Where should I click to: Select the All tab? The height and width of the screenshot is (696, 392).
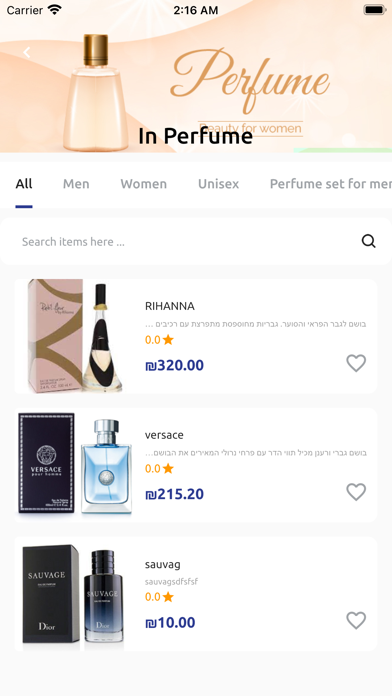coord(24,184)
